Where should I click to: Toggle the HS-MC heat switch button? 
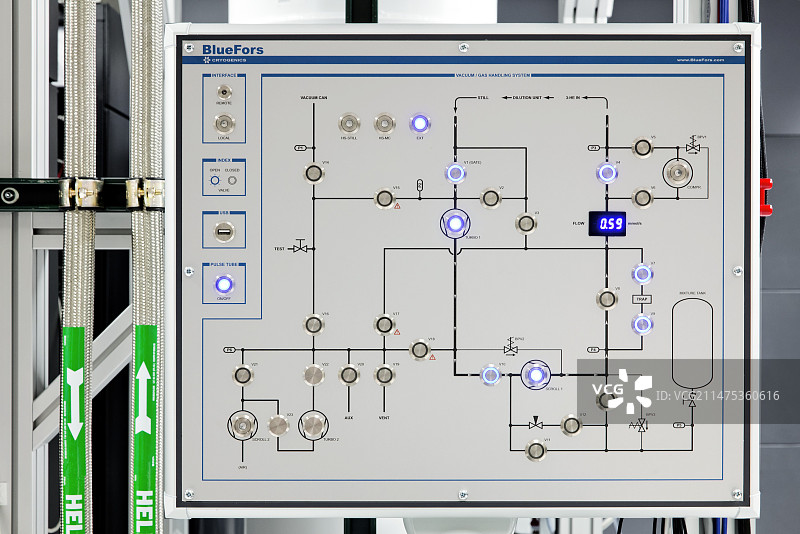click(384, 124)
